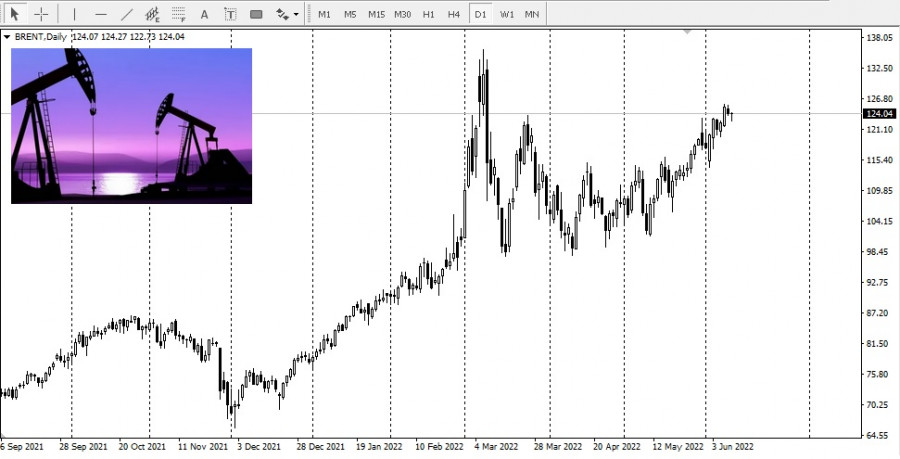Click price axis value 70.25
The height and width of the screenshot is (459, 900).
pos(879,404)
